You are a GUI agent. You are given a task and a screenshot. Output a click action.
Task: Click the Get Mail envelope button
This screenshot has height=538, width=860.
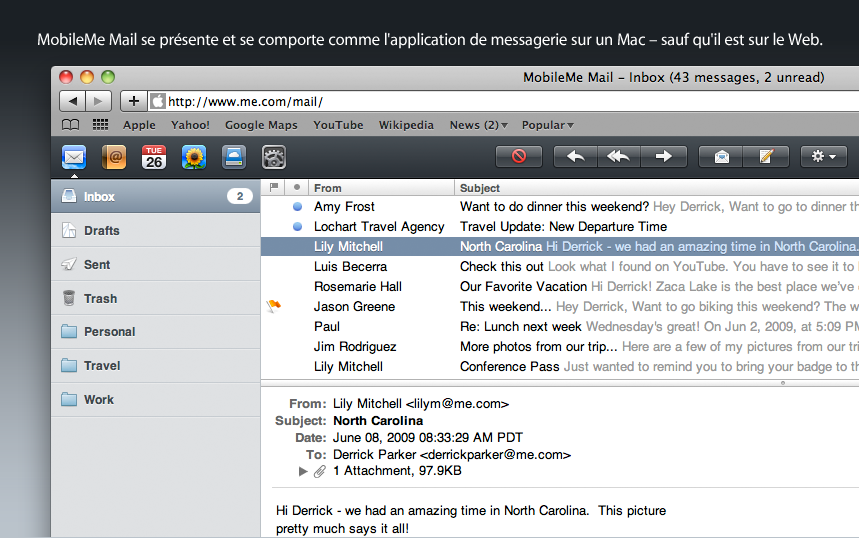click(x=721, y=156)
